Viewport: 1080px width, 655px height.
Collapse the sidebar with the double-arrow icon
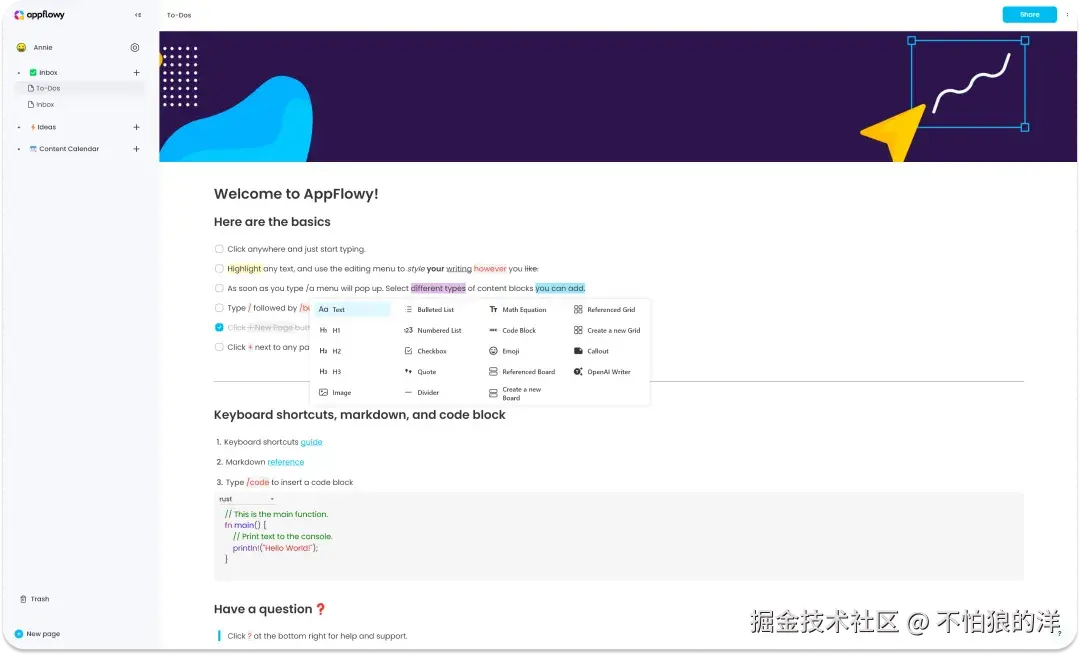click(139, 15)
